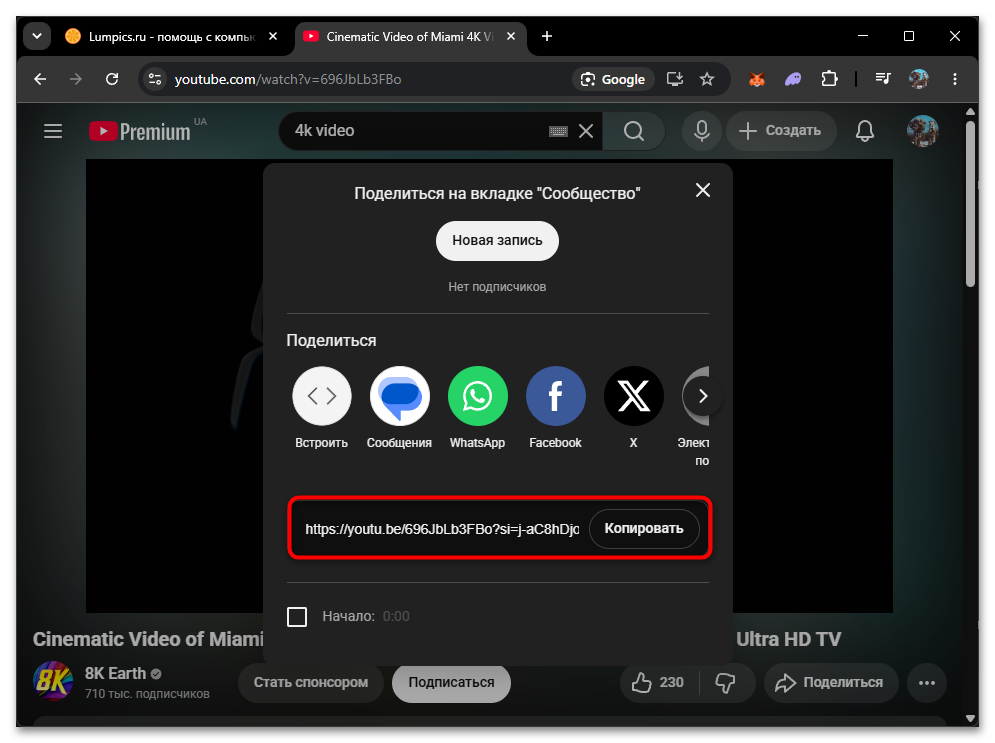Open YouTube notifications bell

pyautogui.click(x=865, y=131)
